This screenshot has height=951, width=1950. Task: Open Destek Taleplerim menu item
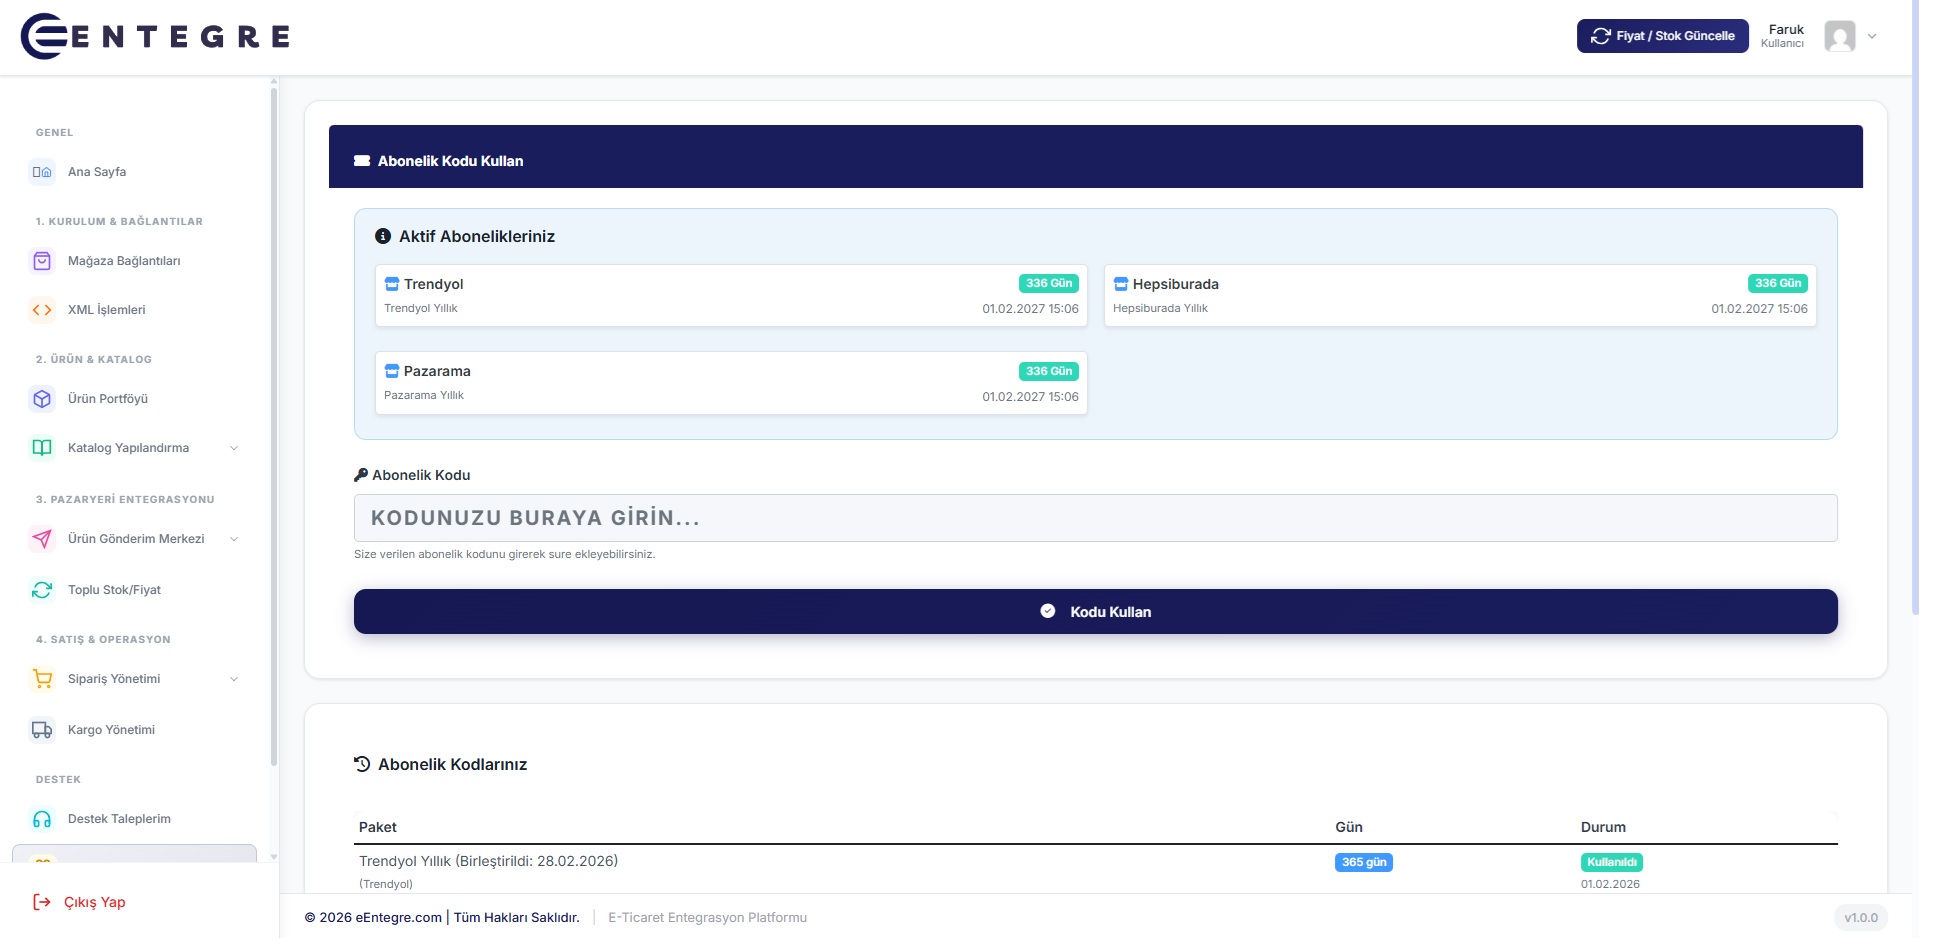click(x=119, y=819)
